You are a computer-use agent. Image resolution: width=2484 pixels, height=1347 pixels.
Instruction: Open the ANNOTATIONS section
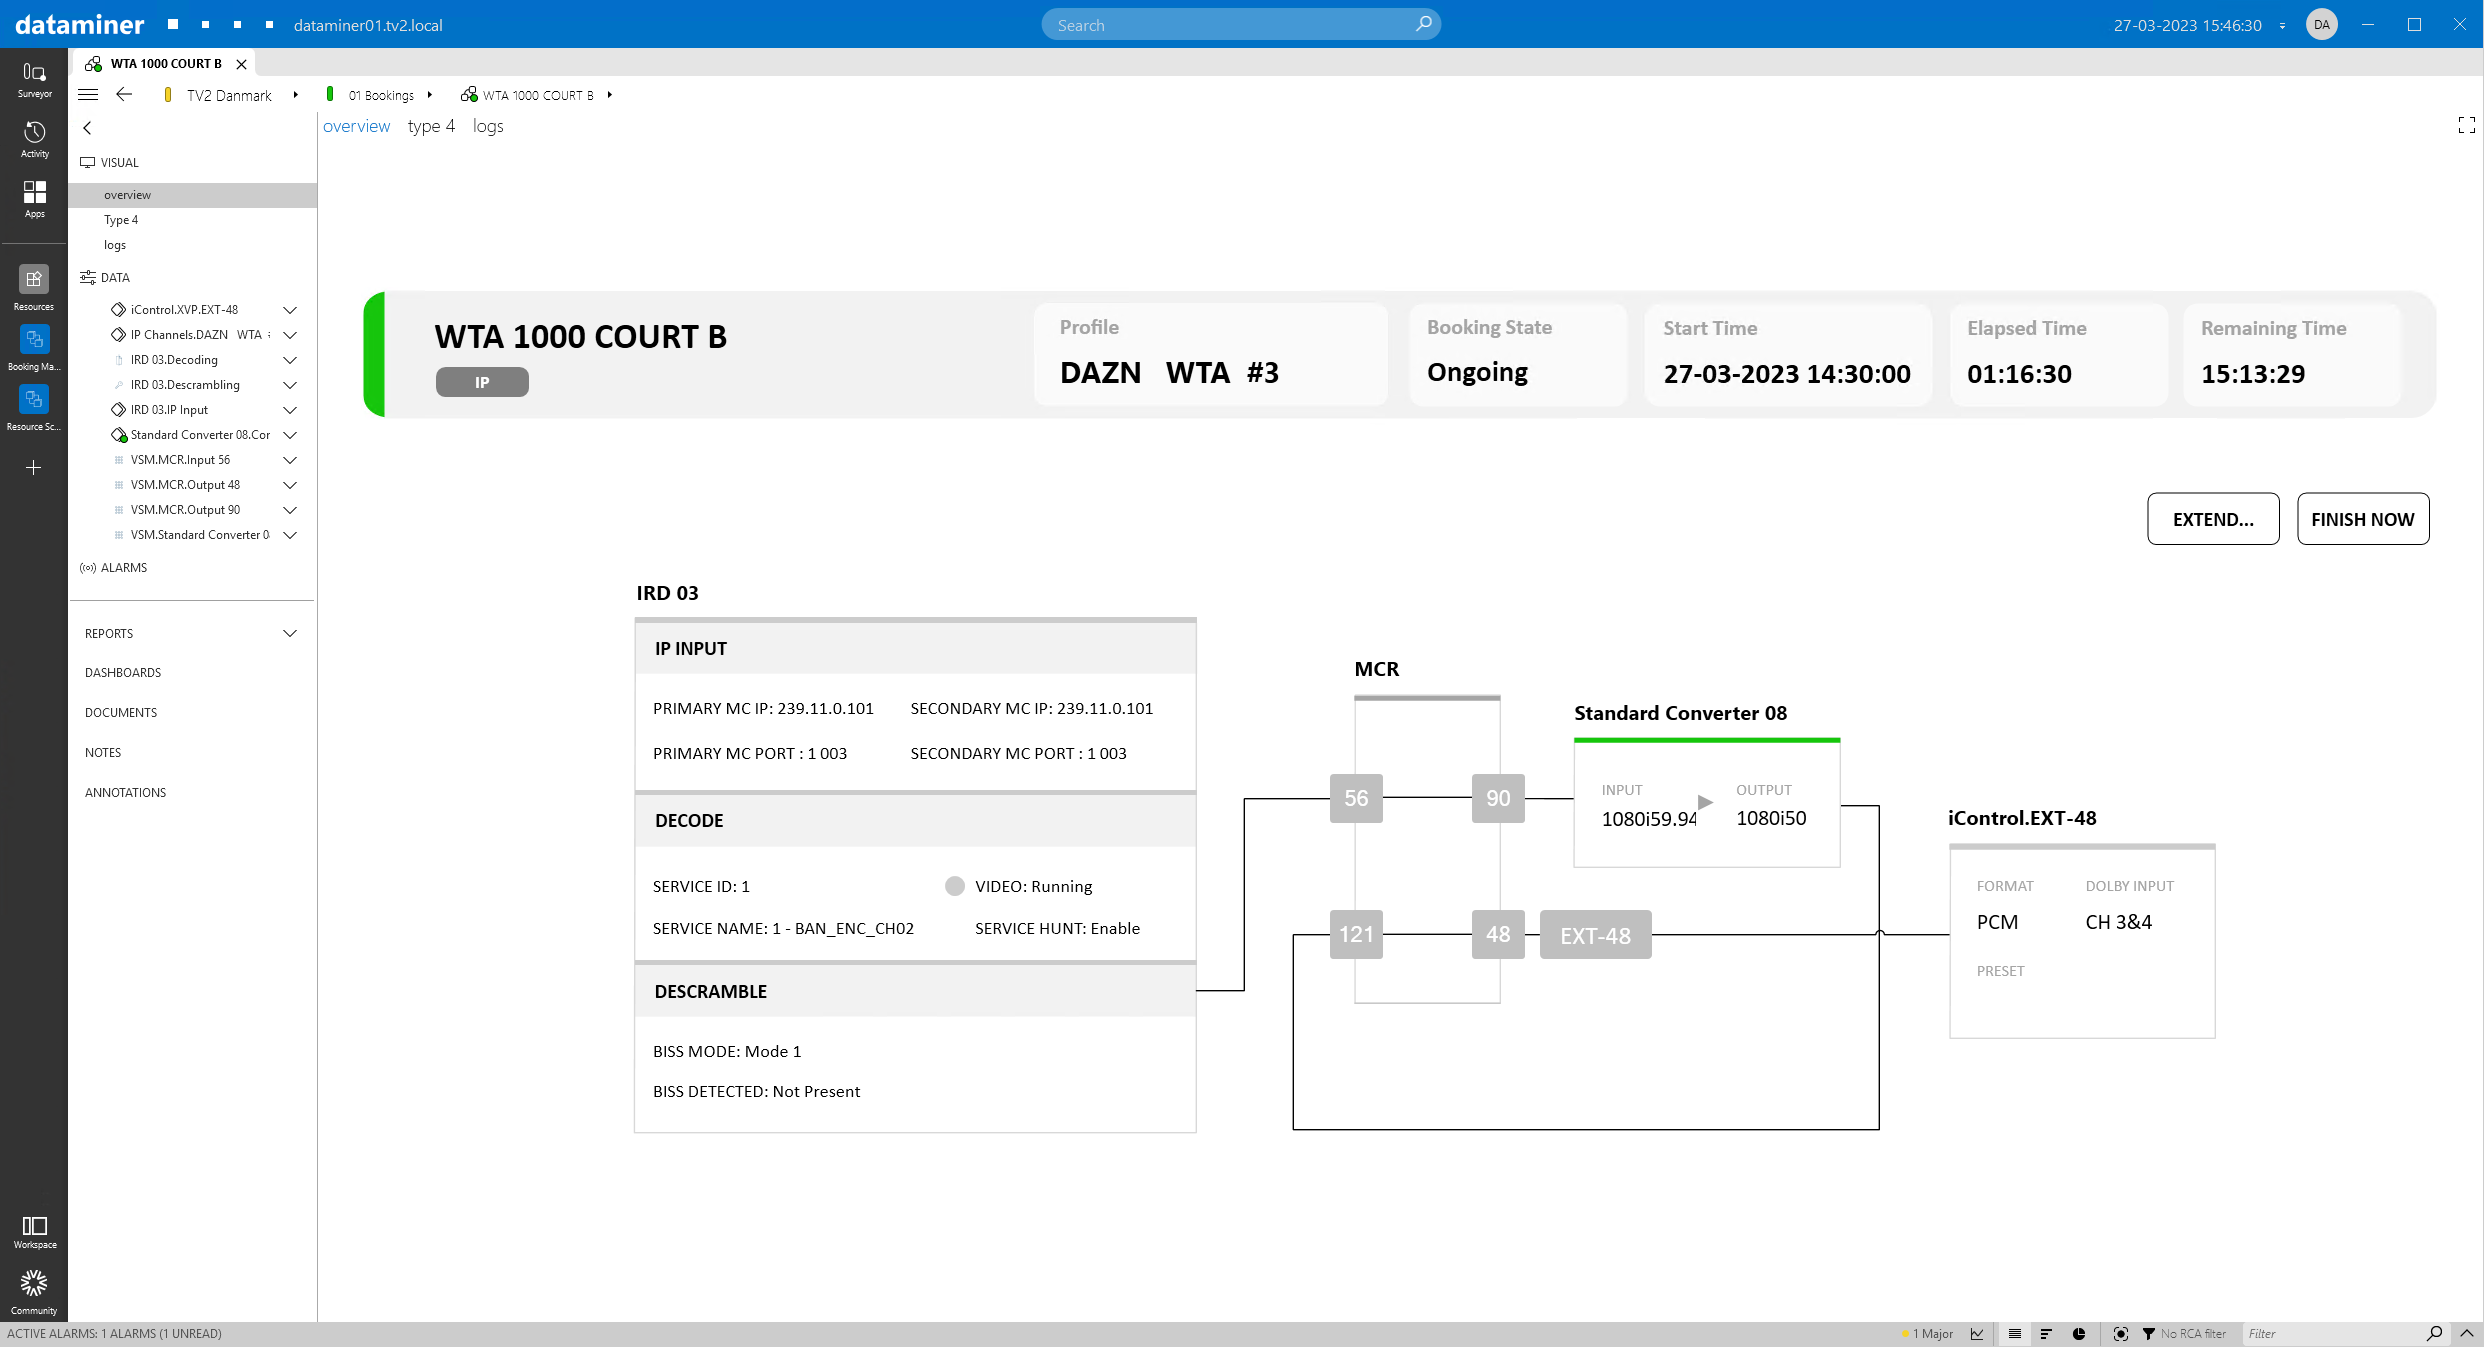pos(125,793)
